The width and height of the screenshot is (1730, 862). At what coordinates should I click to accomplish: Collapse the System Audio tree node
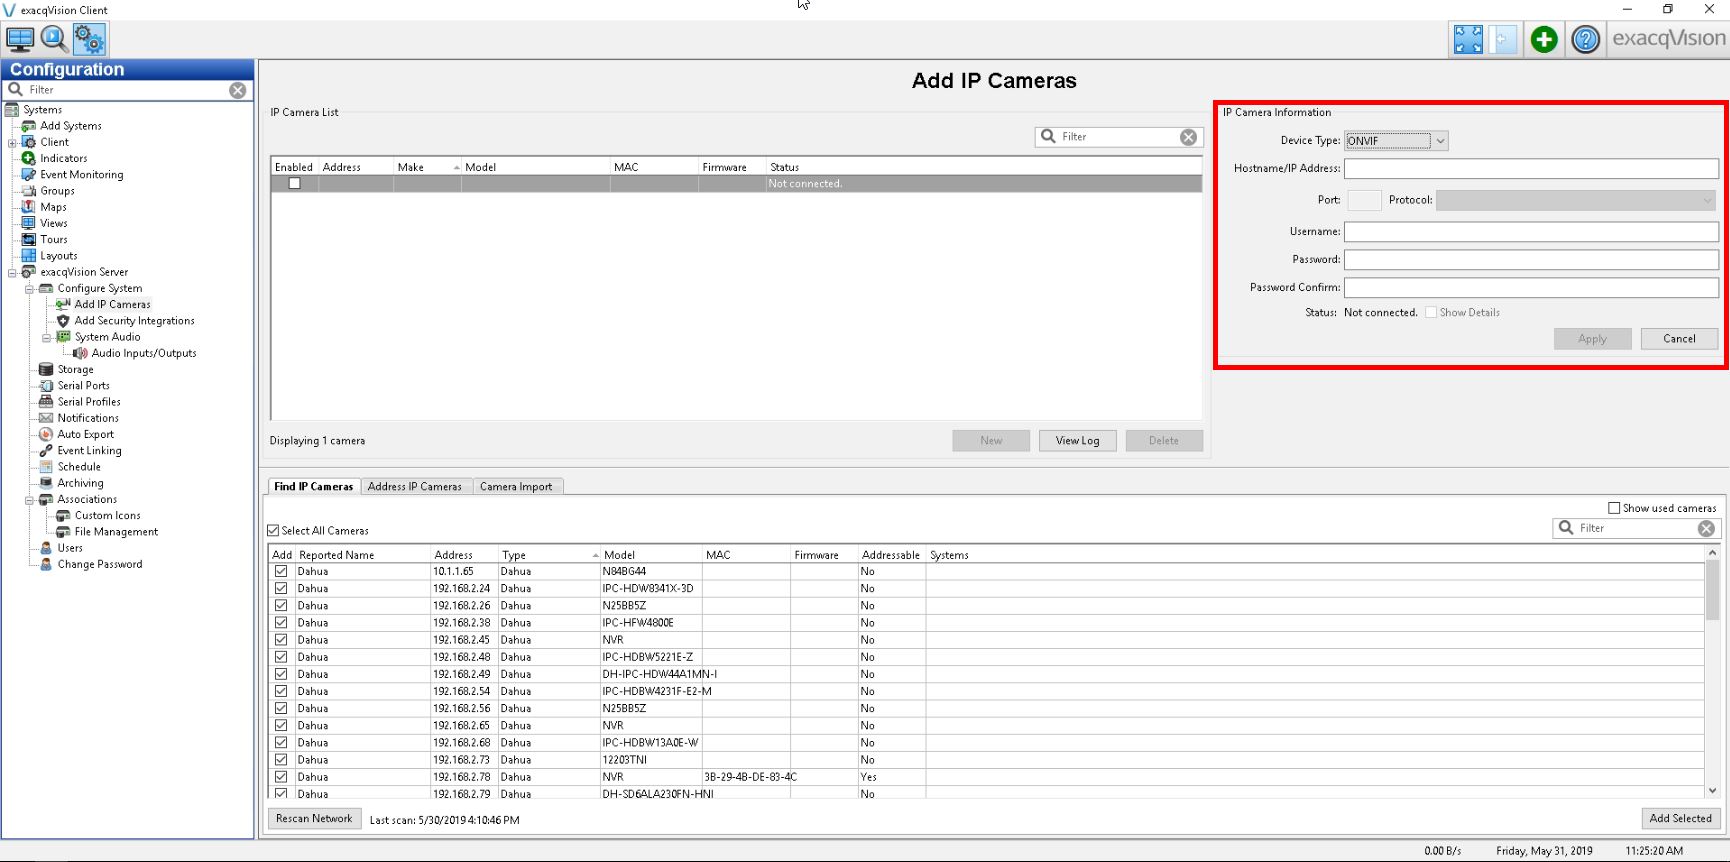pyautogui.click(x=46, y=337)
